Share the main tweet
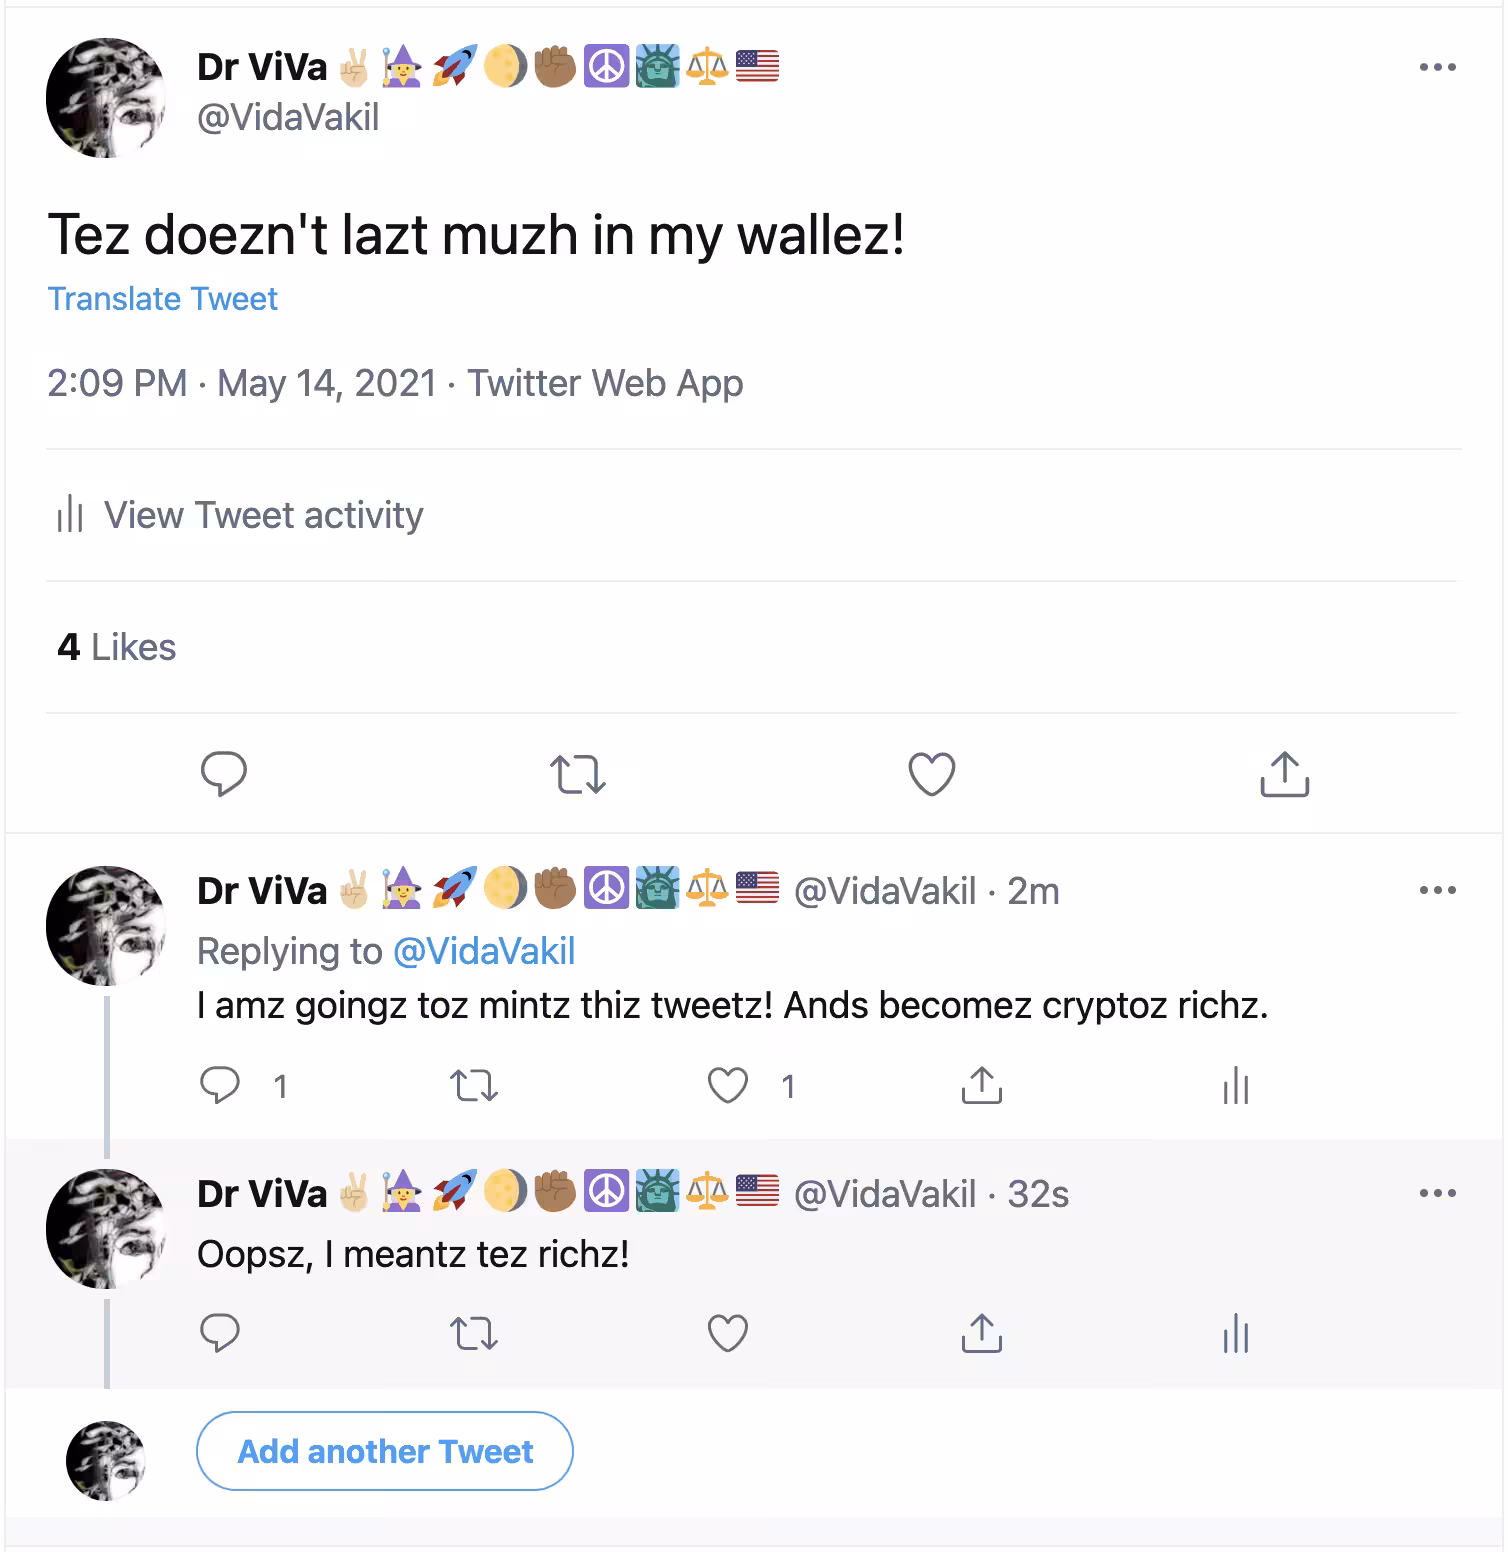This screenshot has height=1552, width=1508. [1285, 773]
